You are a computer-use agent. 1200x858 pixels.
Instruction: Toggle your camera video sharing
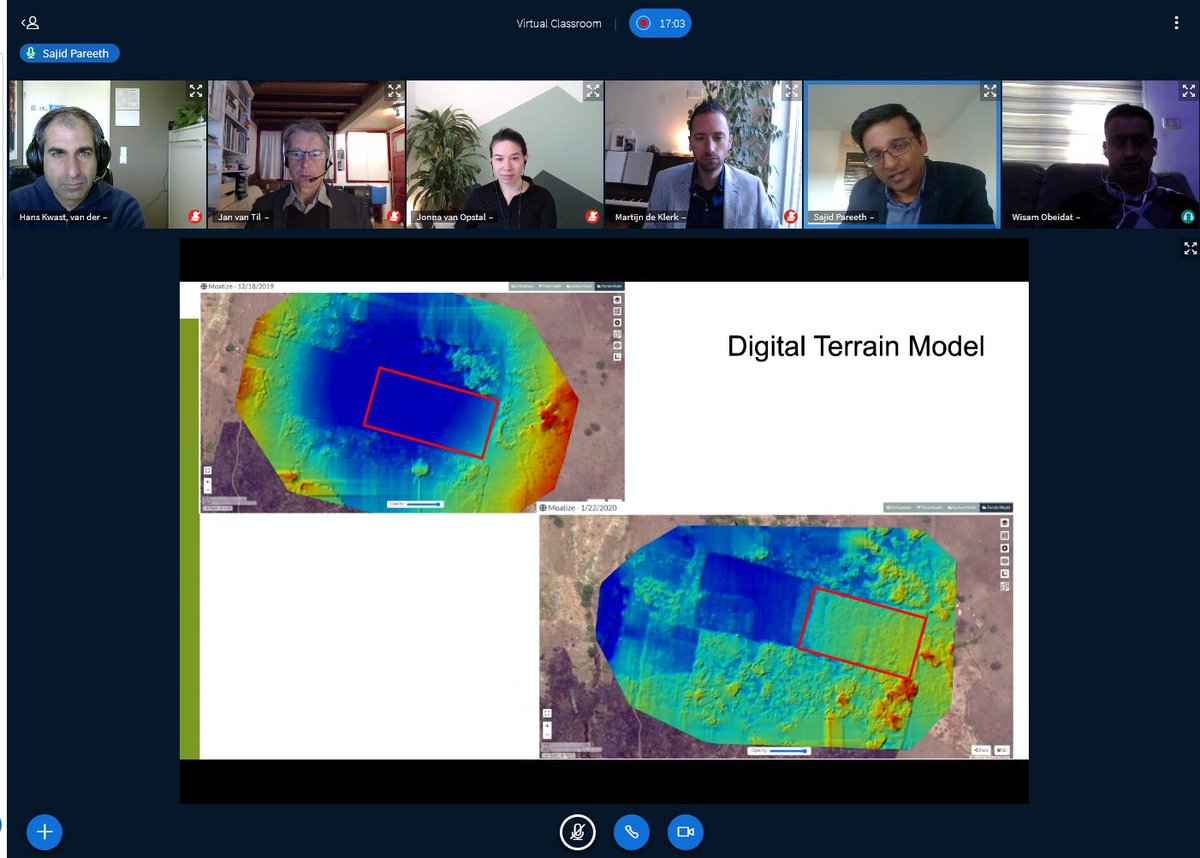(686, 831)
